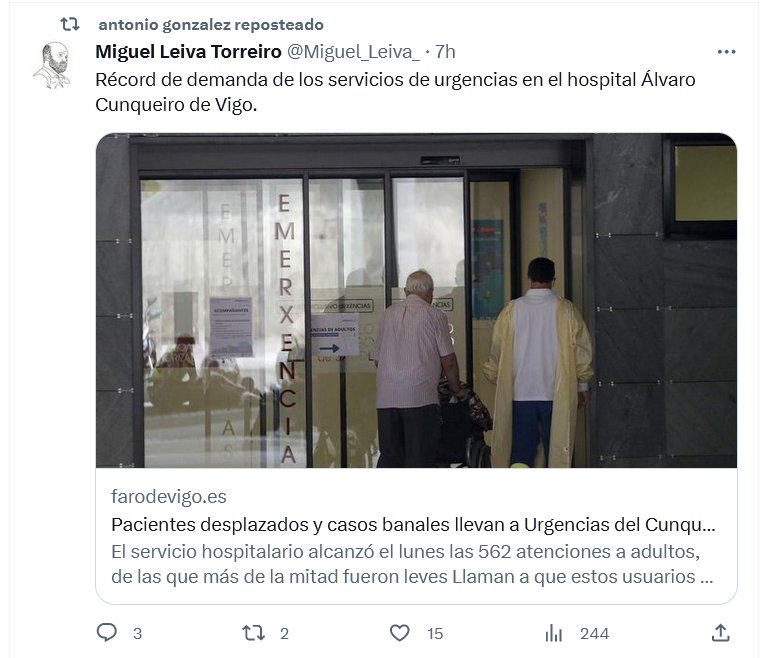
Task: Open view analytics bar chart icon
Action: [x=553, y=633]
